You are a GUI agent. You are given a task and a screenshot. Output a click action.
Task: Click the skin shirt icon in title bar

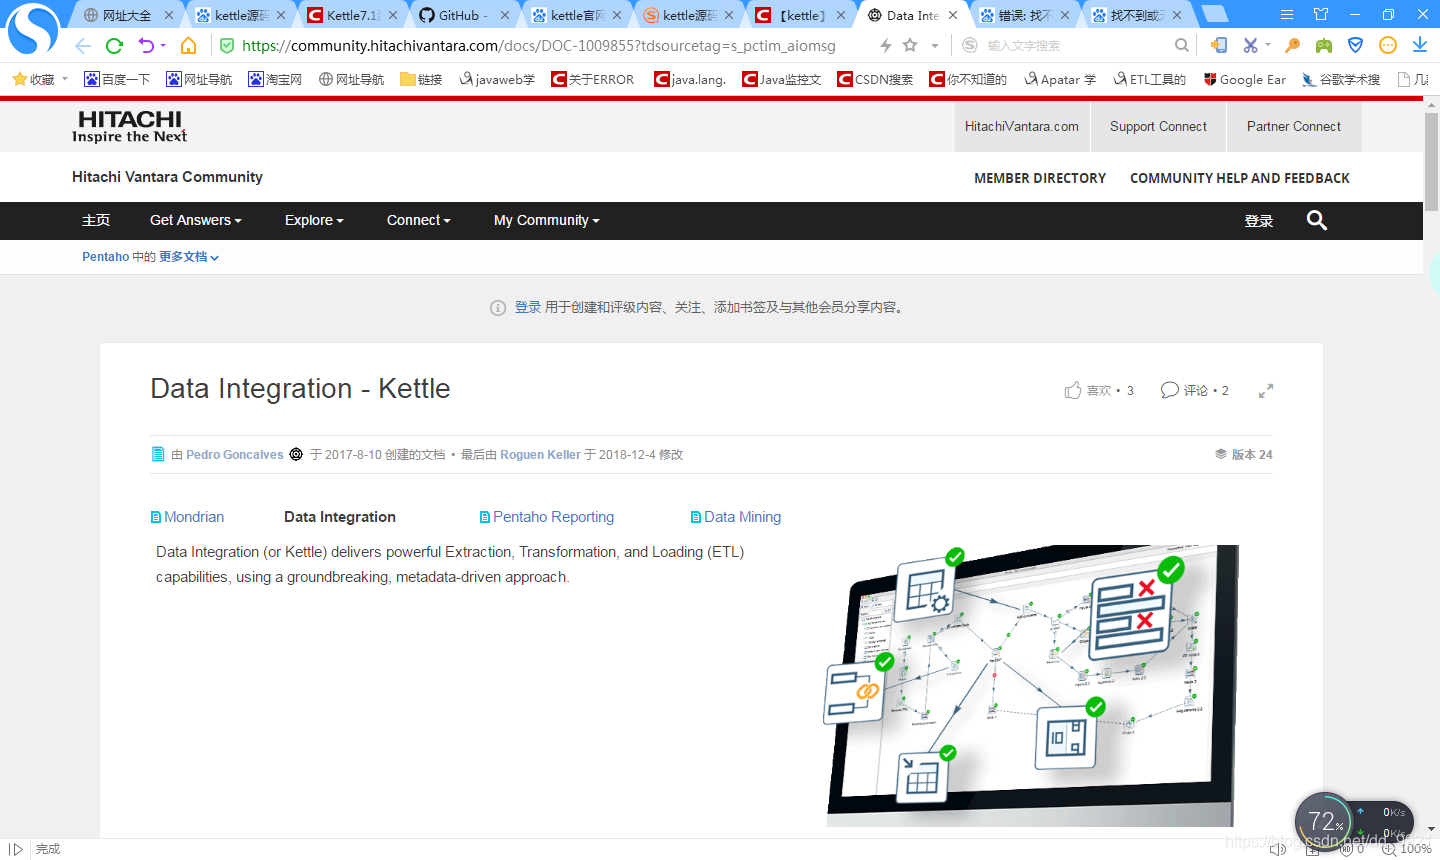1321,15
